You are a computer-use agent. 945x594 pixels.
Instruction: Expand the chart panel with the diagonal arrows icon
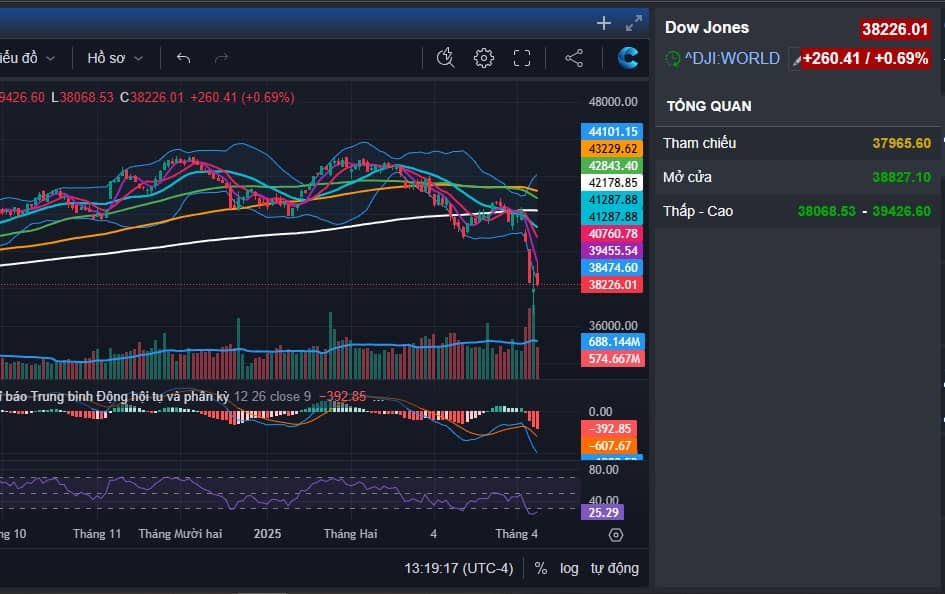coord(633,23)
